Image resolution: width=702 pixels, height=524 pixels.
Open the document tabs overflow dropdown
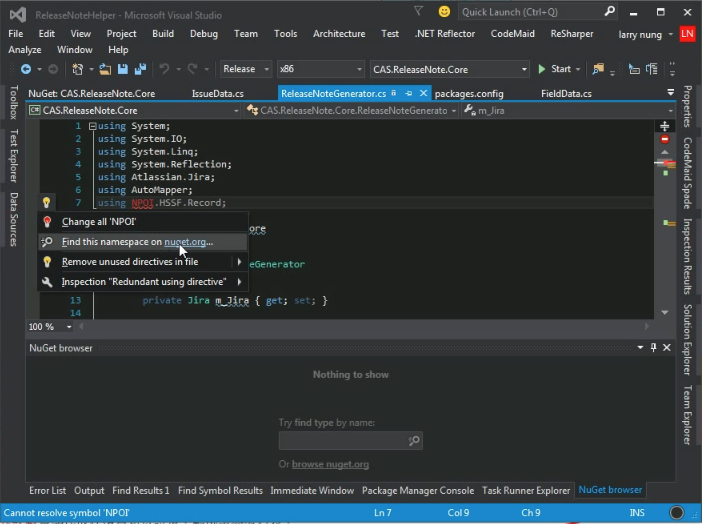670,92
